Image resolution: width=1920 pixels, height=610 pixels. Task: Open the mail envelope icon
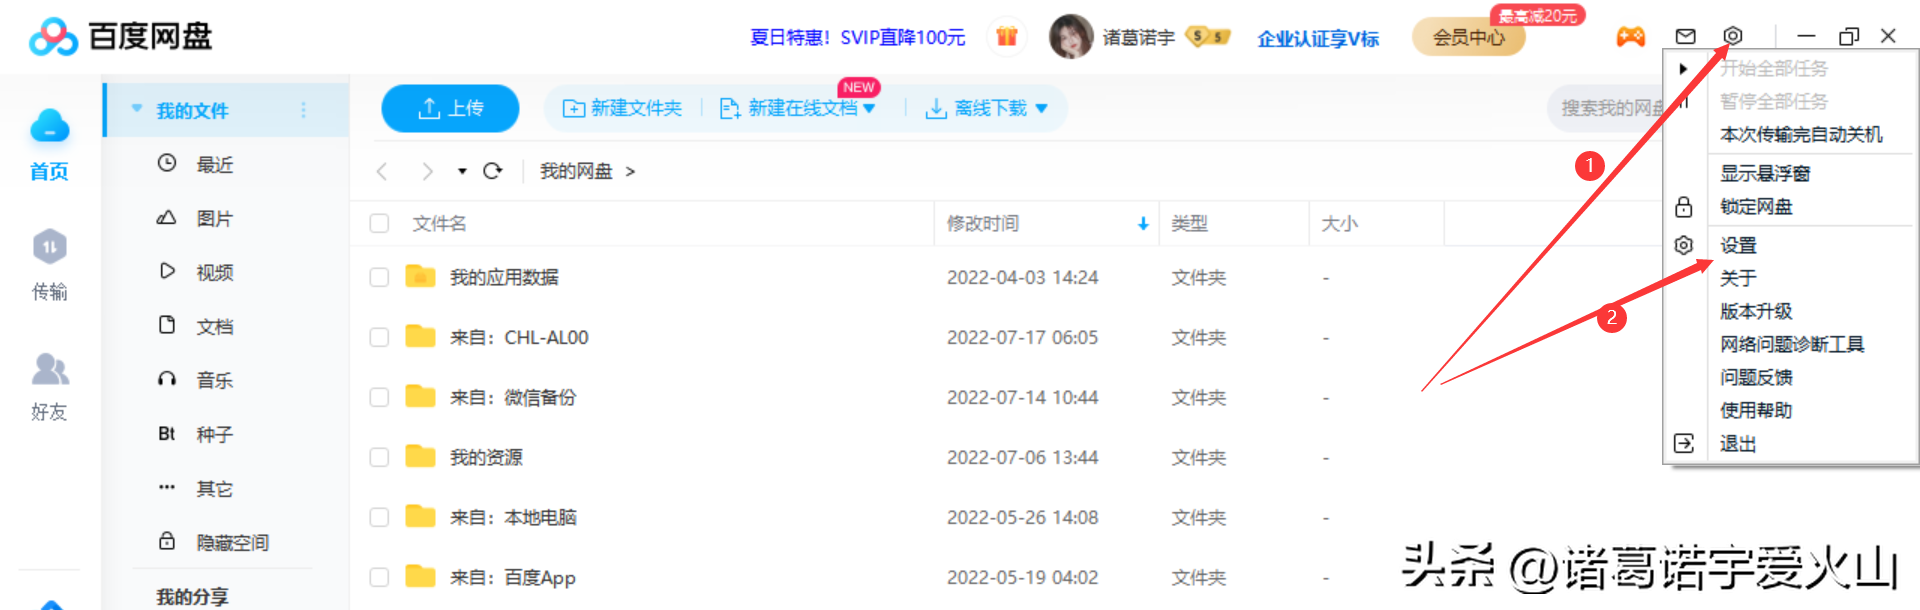[x=1686, y=36]
